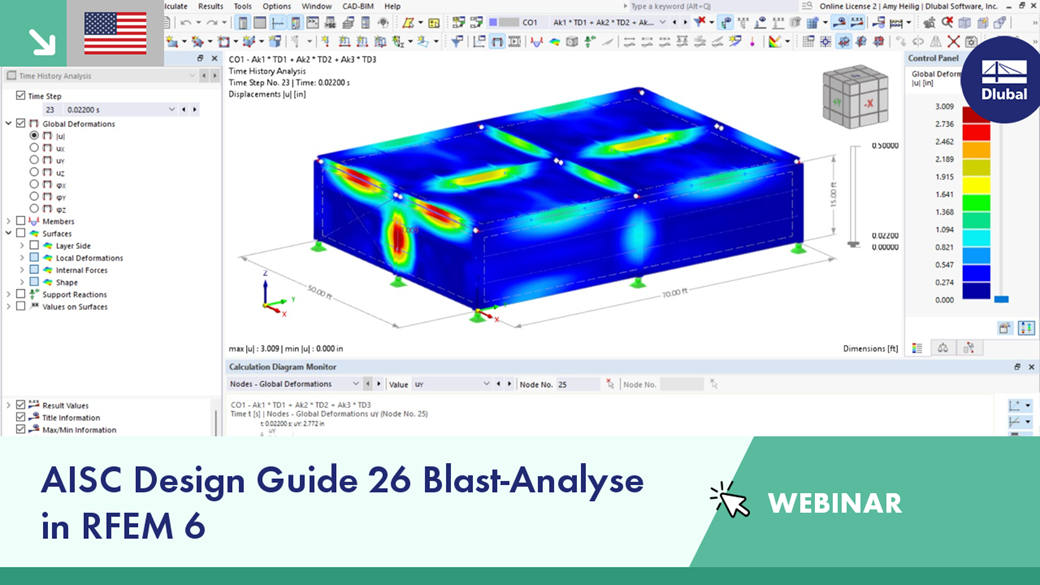Open the CO1 load combination dropdown
1040x585 pixels.
tap(662, 23)
